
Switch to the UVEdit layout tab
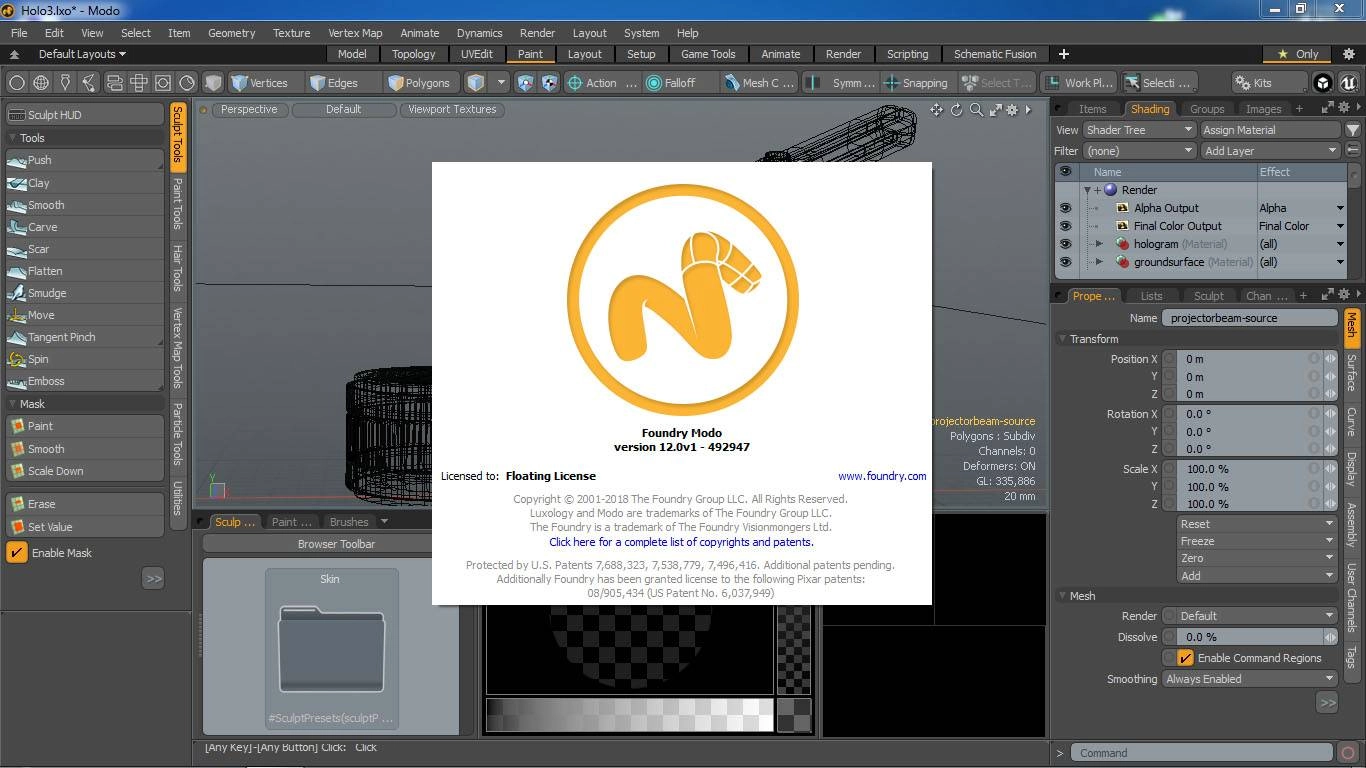click(x=476, y=54)
